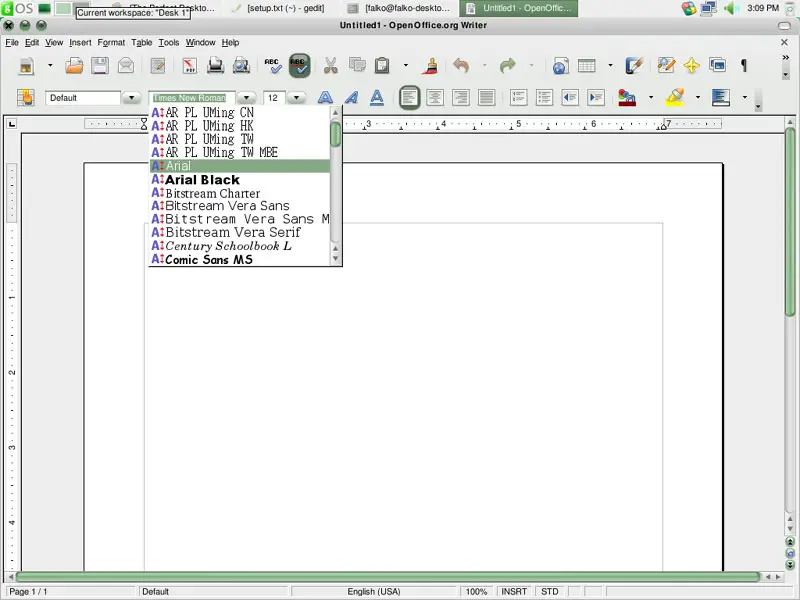Show Draw Functions icon

[x=634, y=66]
